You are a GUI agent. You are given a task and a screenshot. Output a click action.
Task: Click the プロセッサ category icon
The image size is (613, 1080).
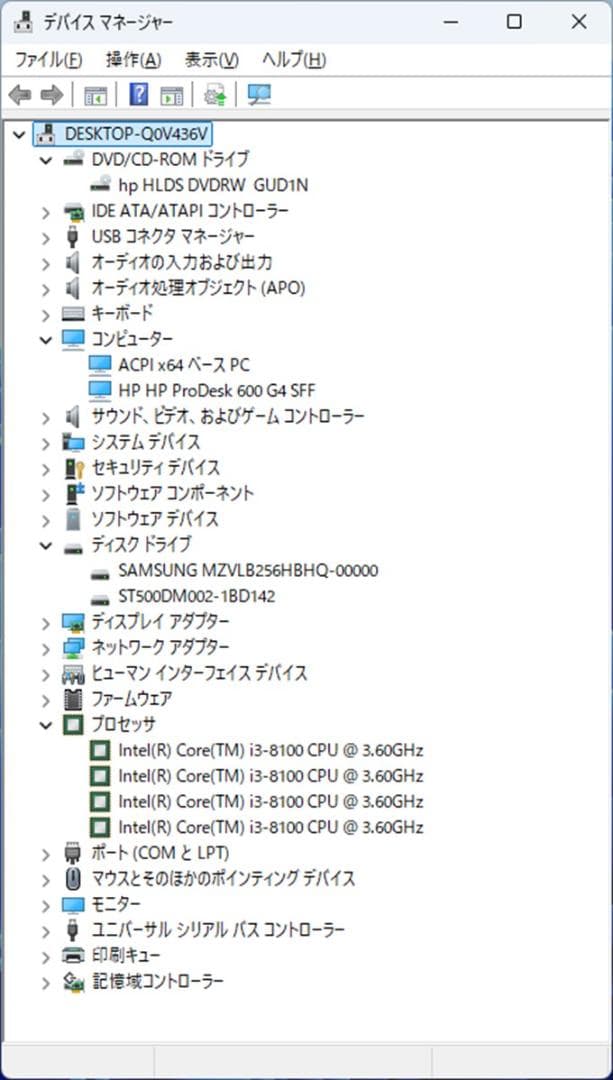click(74, 725)
